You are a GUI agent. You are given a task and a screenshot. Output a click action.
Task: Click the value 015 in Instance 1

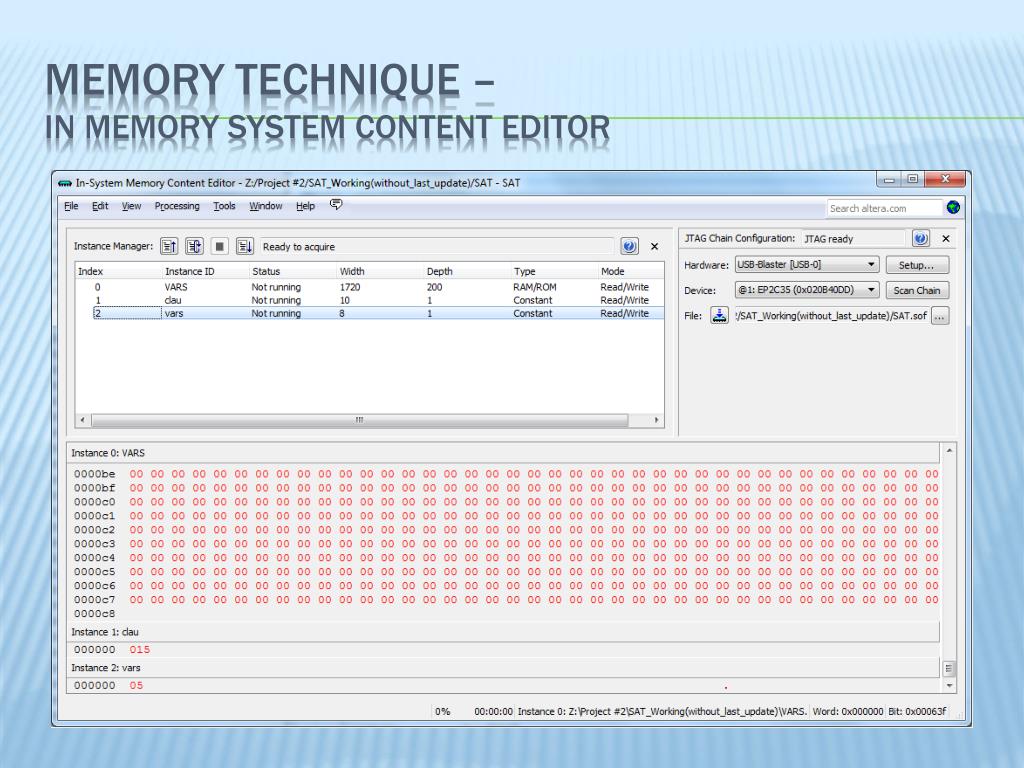coord(140,650)
